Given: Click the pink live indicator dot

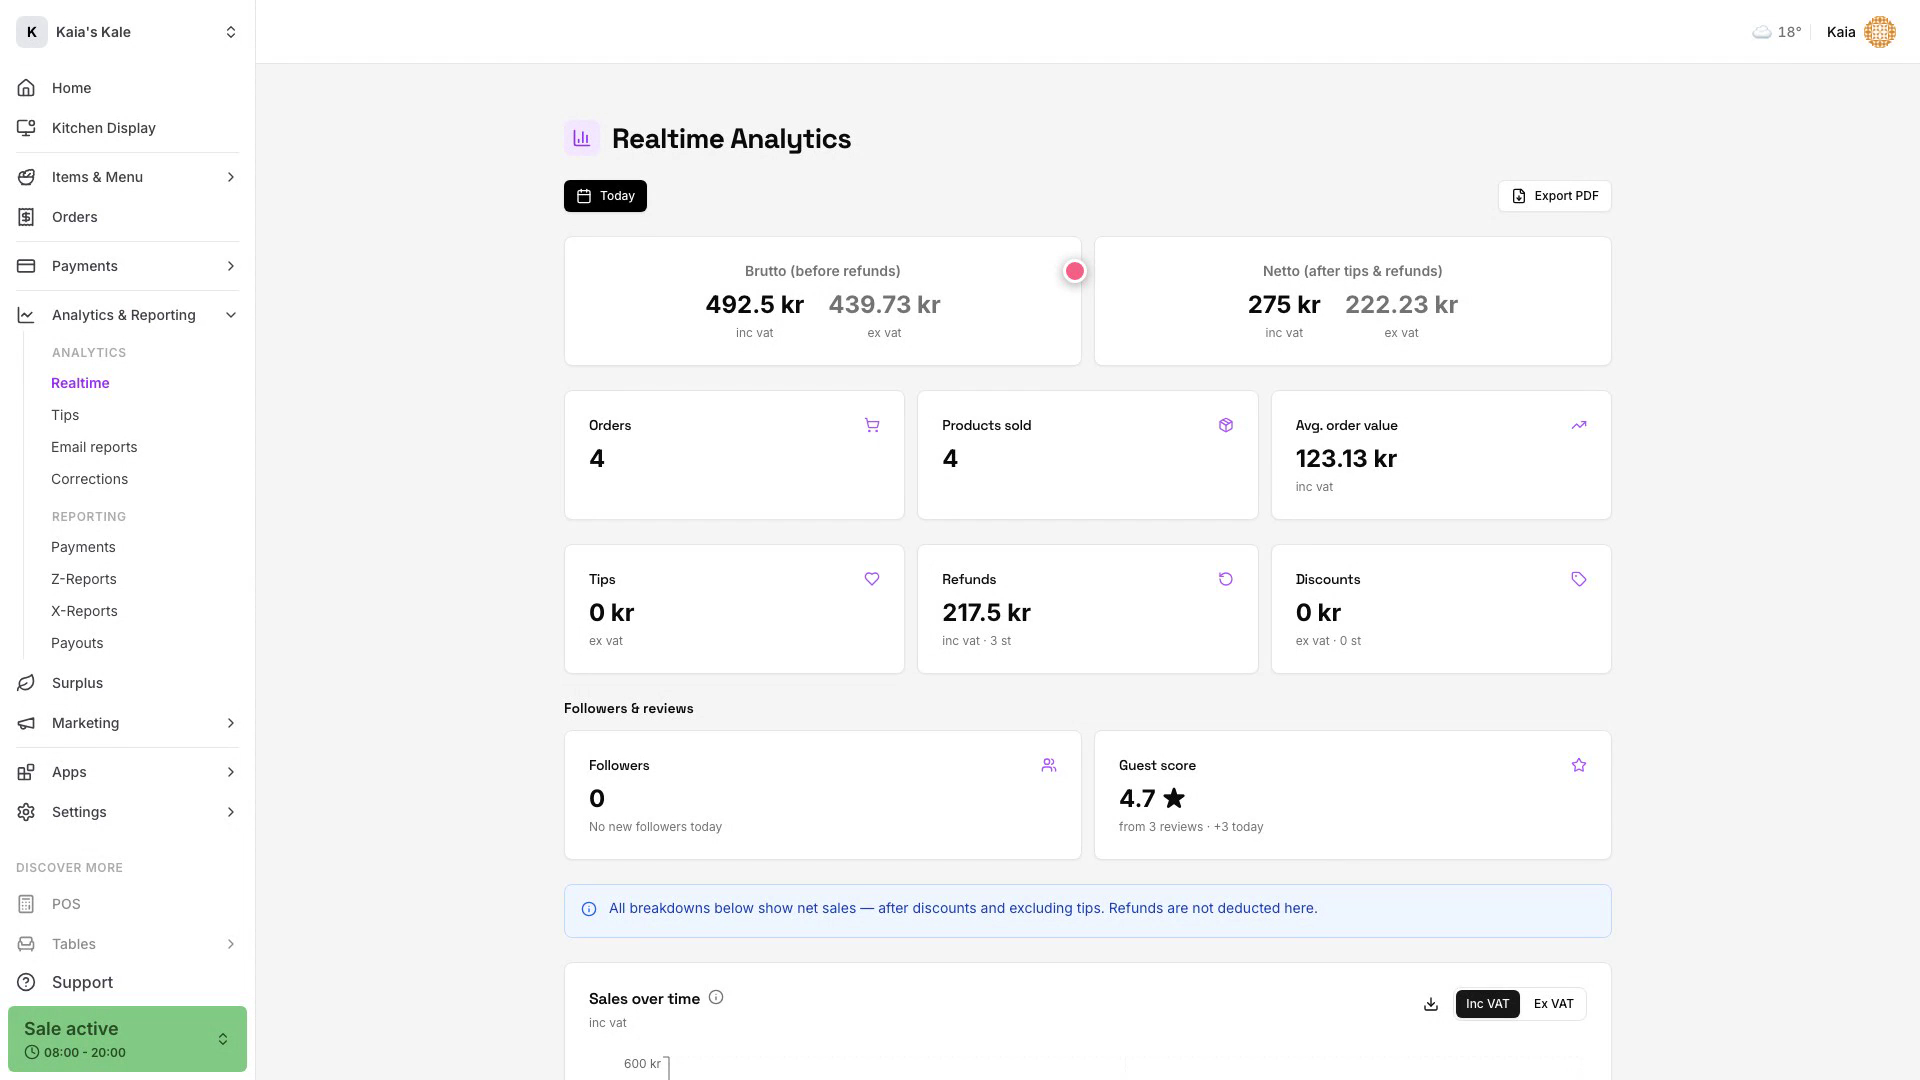Looking at the screenshot, I should coord(1074,271).
